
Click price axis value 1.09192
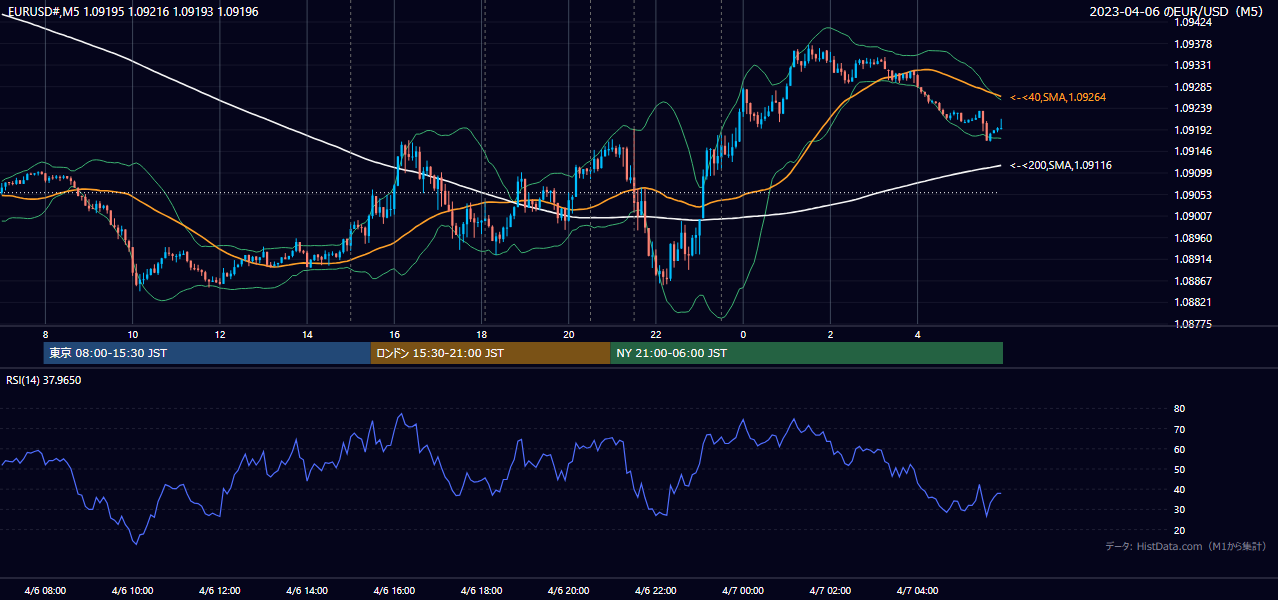(1193, 130)
